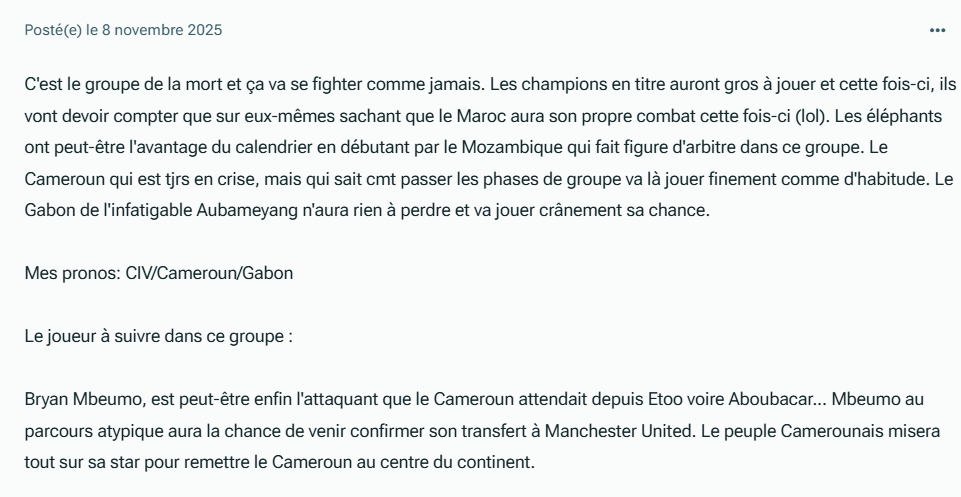This screenshot has height=497, width=961.
Task: Open the post options ellipsis menu
Action: click(x=937, y=30)
